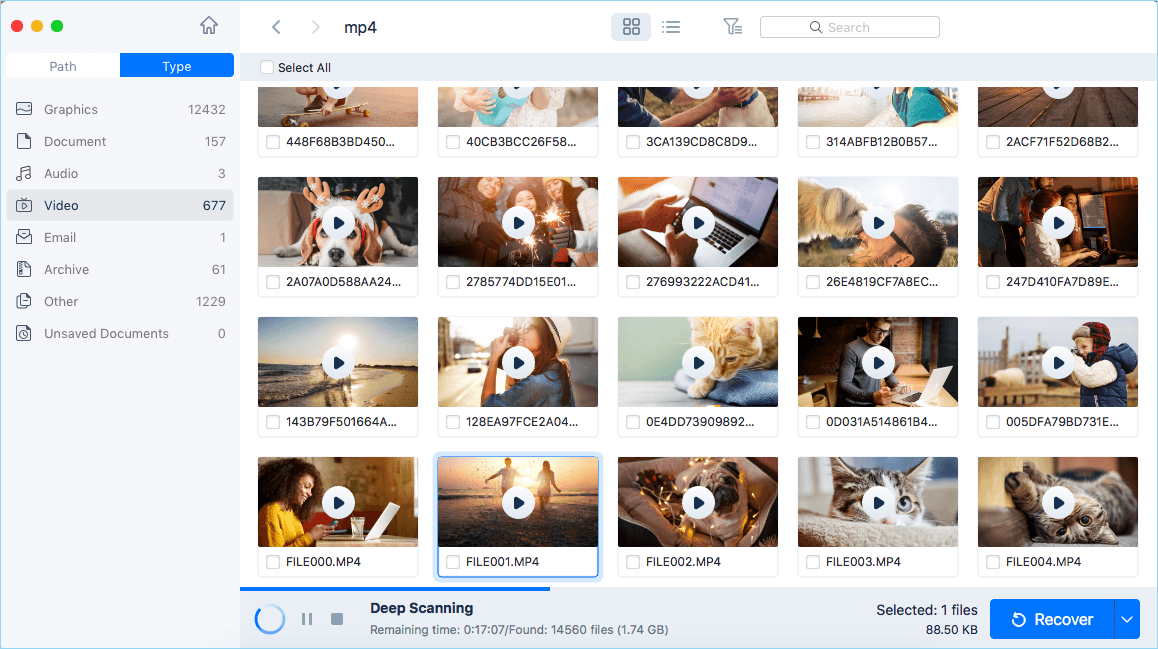Switch to list view layout
The height and width of the screenshot is (649, 1158).
tap(671, 27)
